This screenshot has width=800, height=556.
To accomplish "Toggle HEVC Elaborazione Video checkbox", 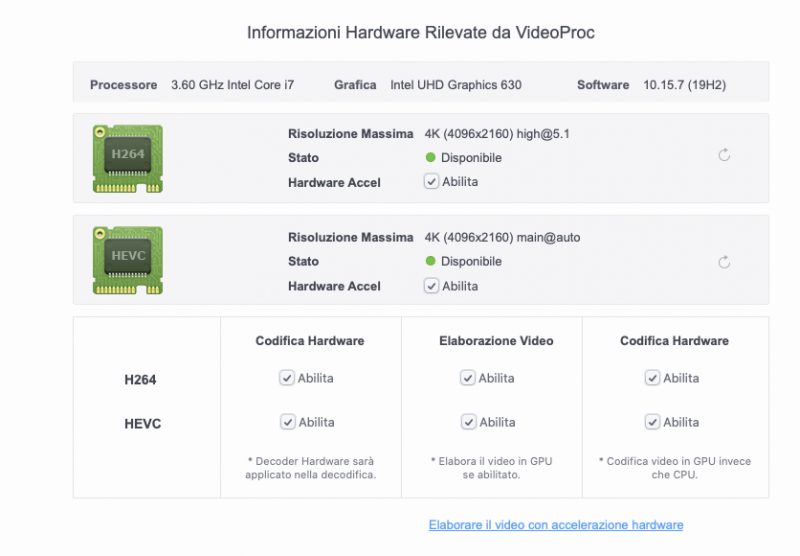I will point(469,422).
